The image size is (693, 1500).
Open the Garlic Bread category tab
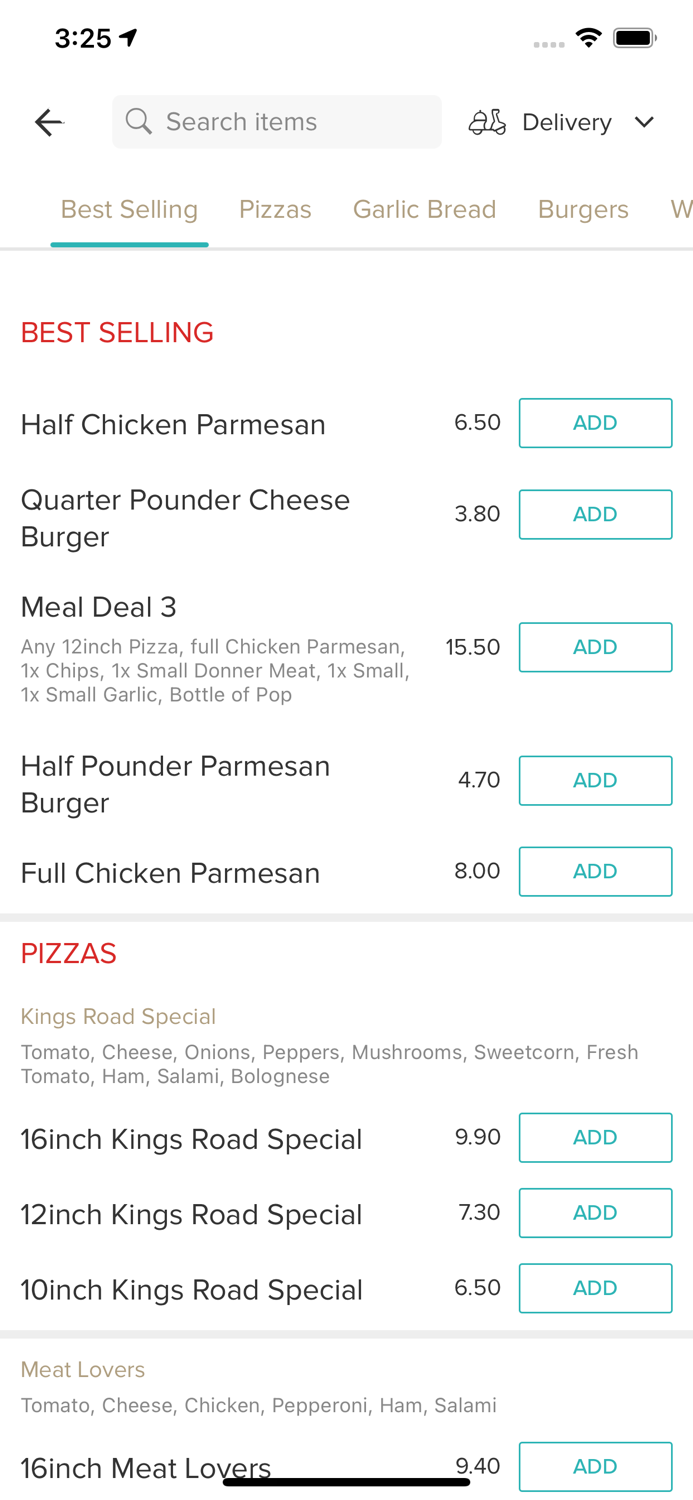[x=424, y=210]
